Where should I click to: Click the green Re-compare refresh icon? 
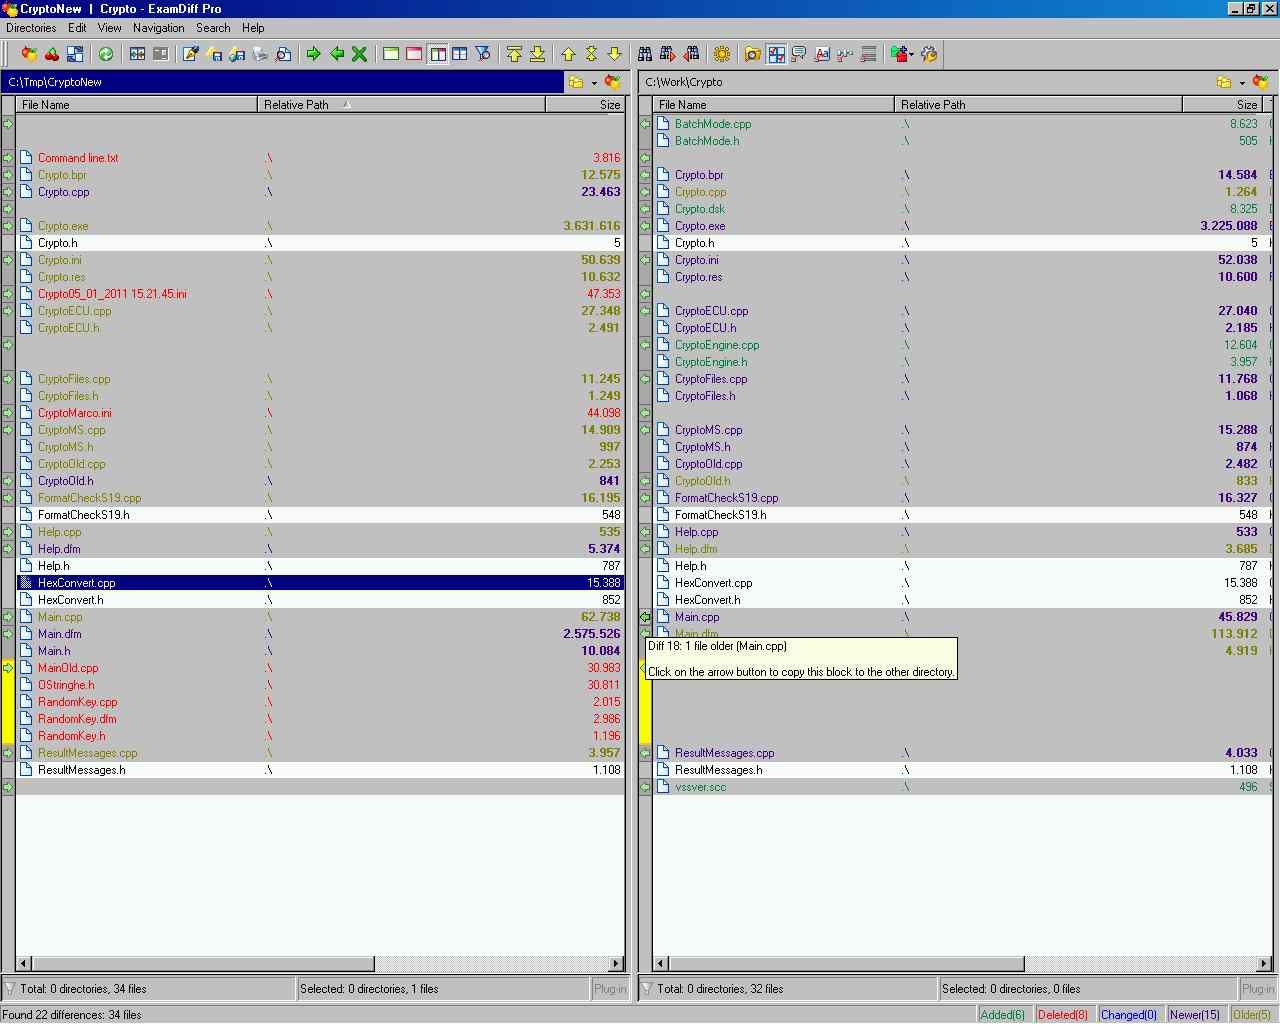(106, 54)
